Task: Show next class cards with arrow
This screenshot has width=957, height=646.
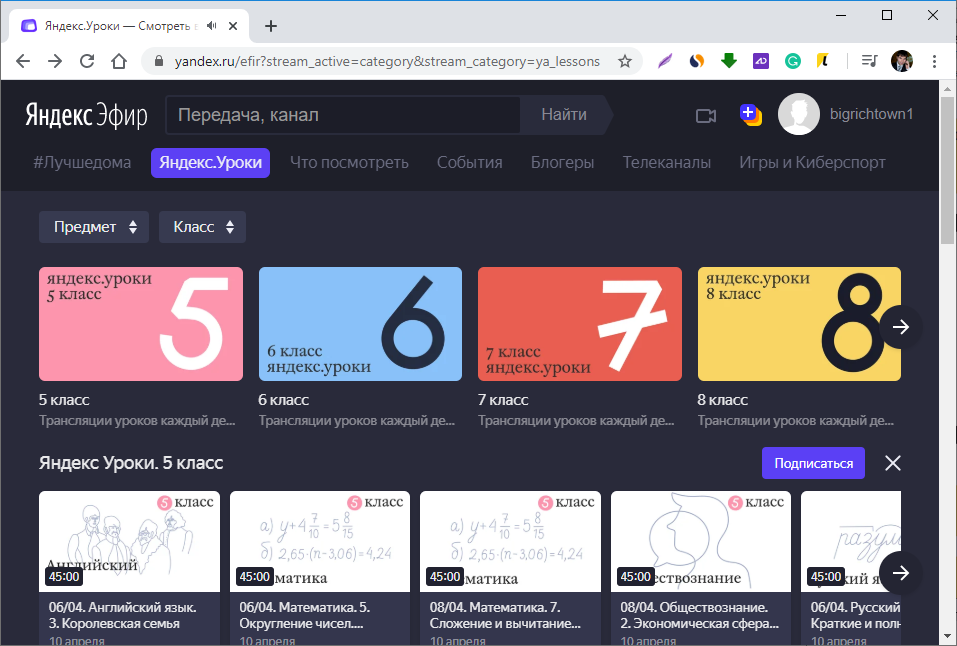Action: (x=901, y=327)
